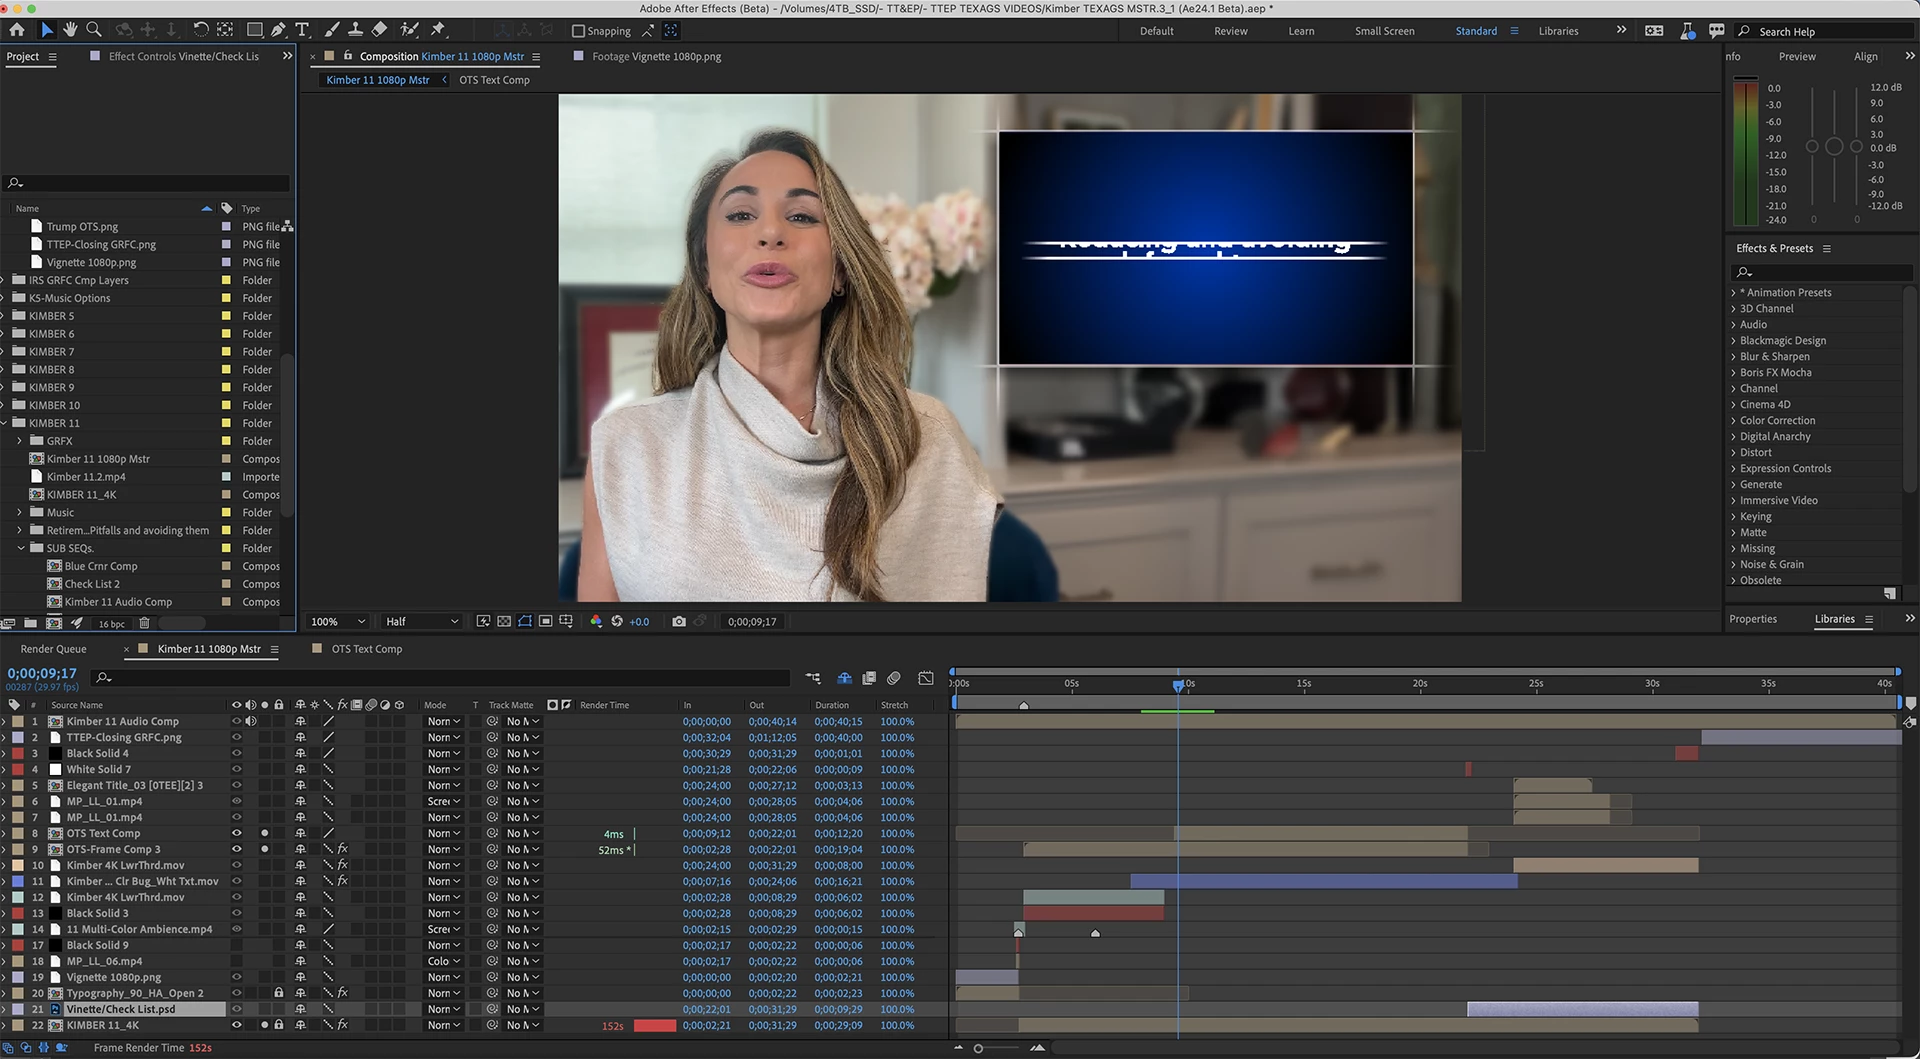
Task: Enable the Snapping checkbox
Action: click(x=578, y=31)
